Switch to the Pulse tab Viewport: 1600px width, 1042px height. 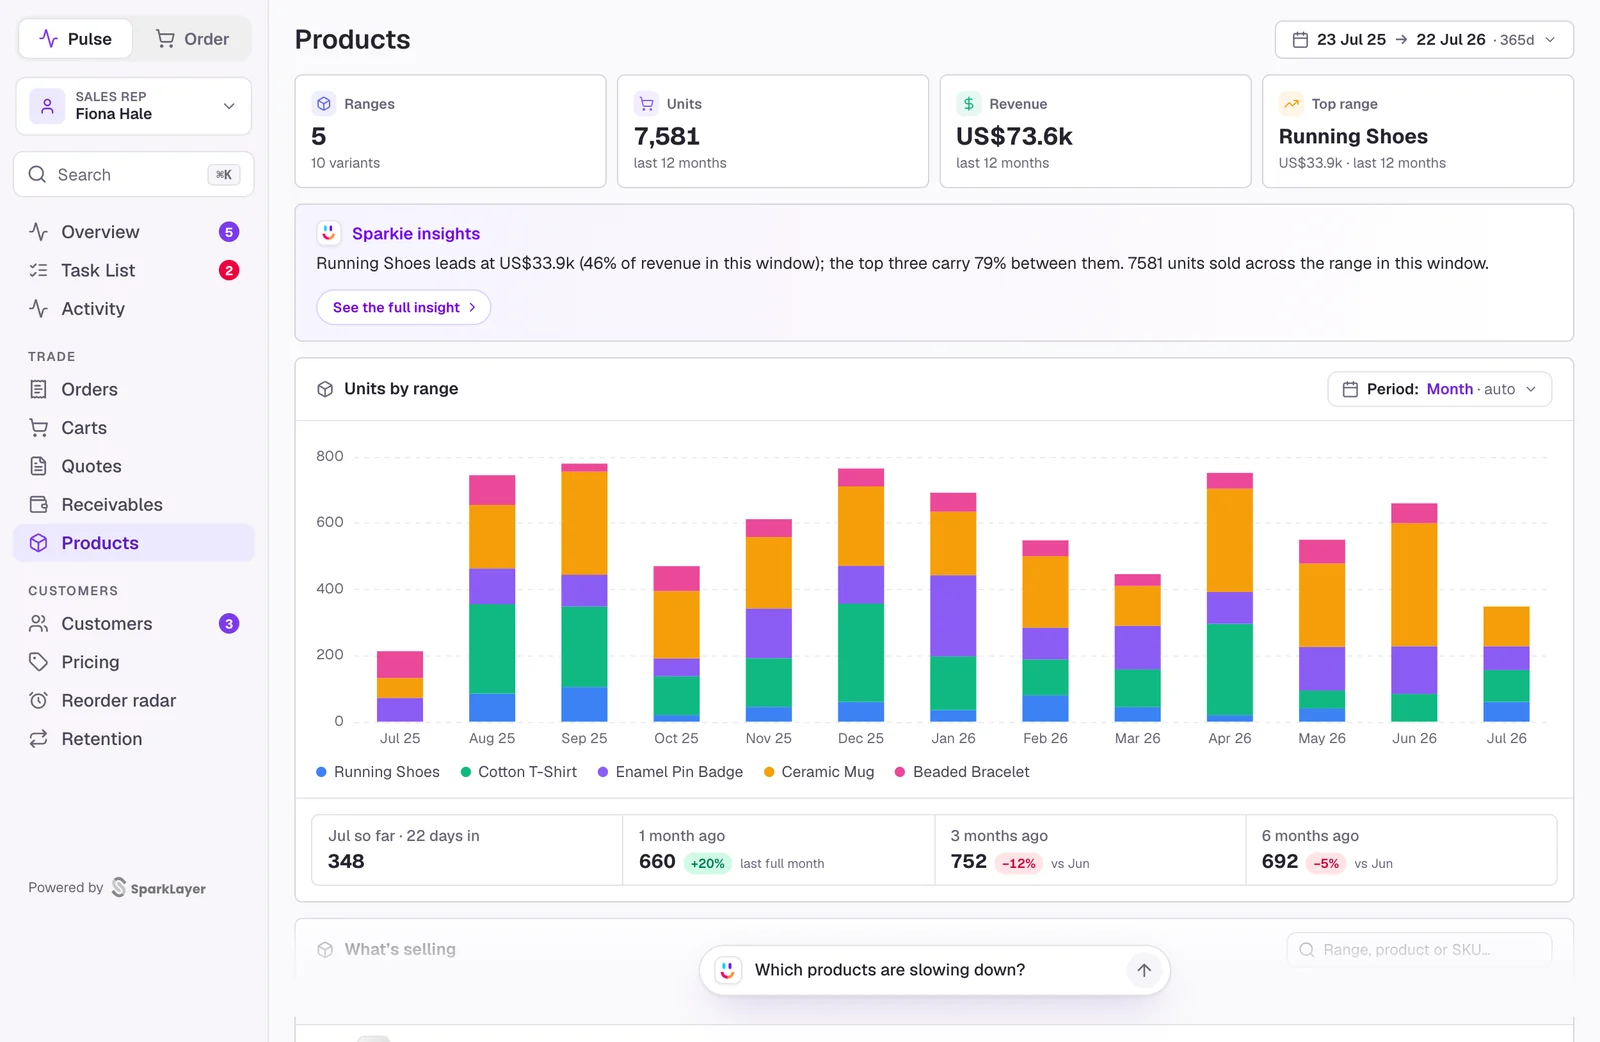pos(76,39)
